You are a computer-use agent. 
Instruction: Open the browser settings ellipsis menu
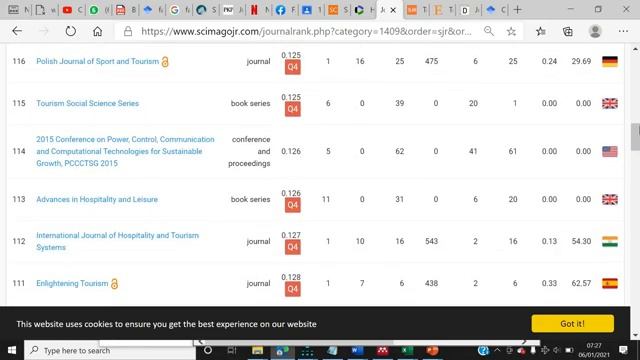(623, 31)
